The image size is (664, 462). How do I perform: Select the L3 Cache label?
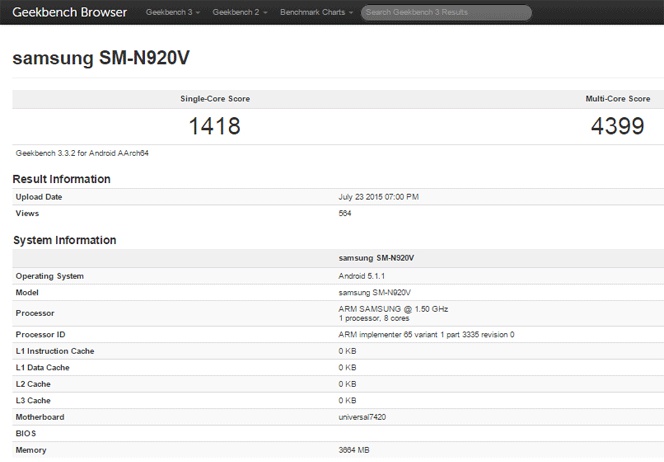[33, 401]
